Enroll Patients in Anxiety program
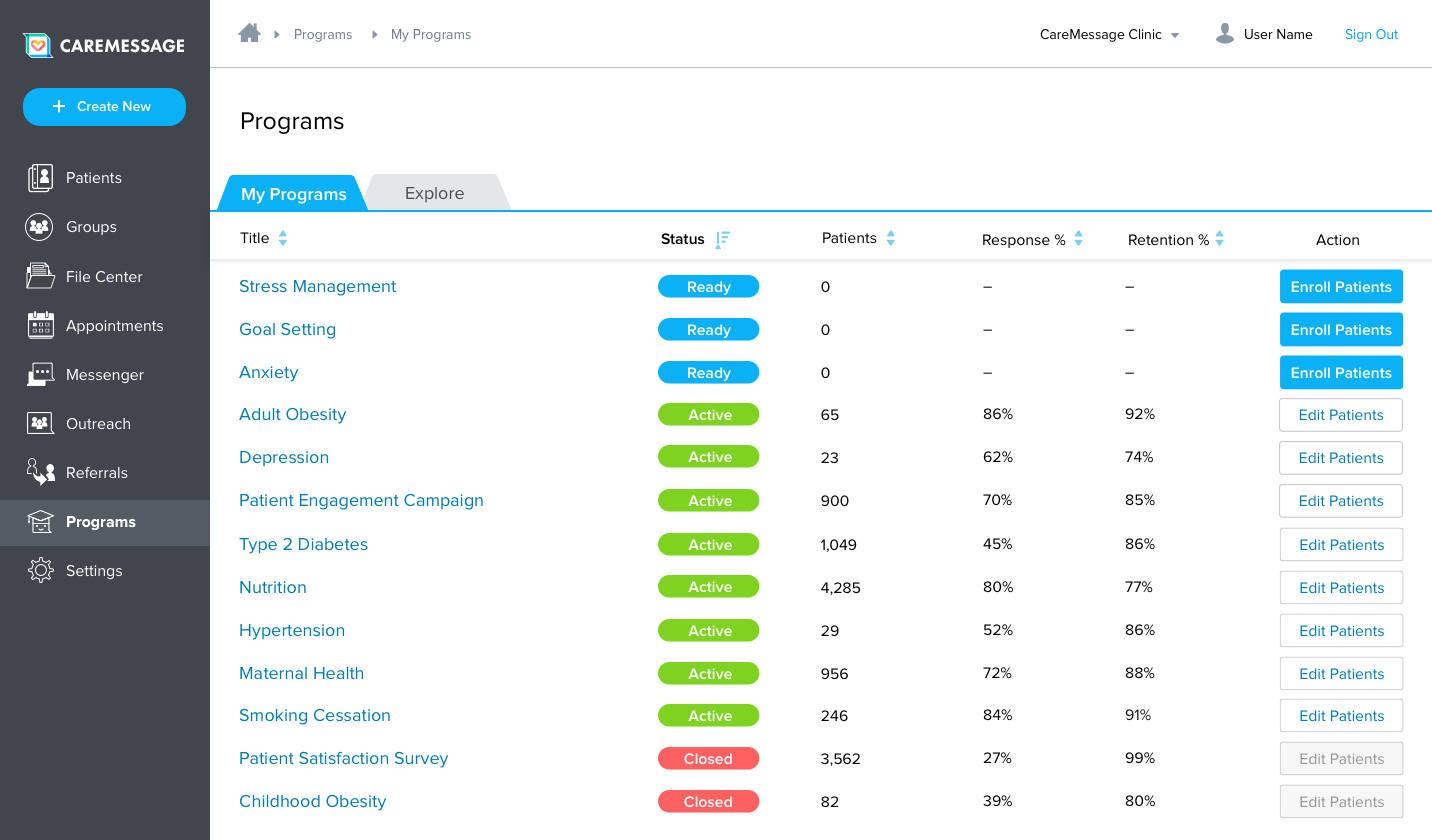 pyautogui.click(x=1341, y=372)
